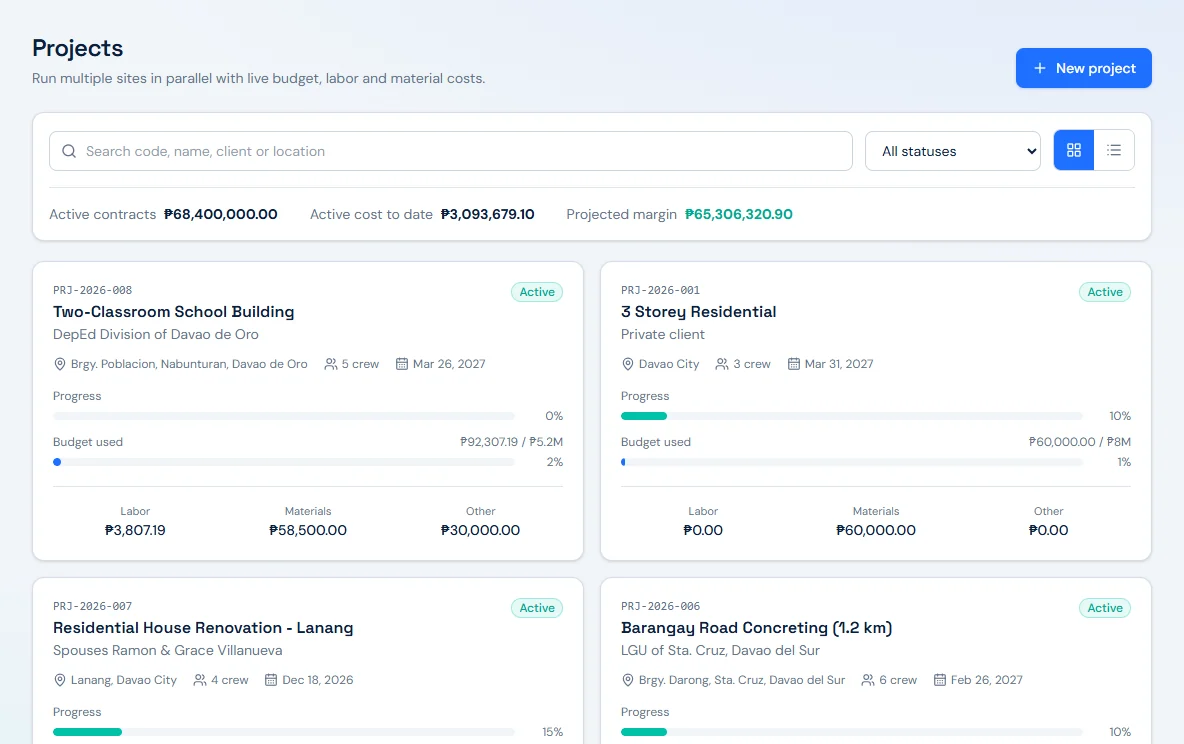Click client LGU of Sta. Cruz, Davao del Sur
This screenshot has width=1184, height=744.
pos(720,650)
